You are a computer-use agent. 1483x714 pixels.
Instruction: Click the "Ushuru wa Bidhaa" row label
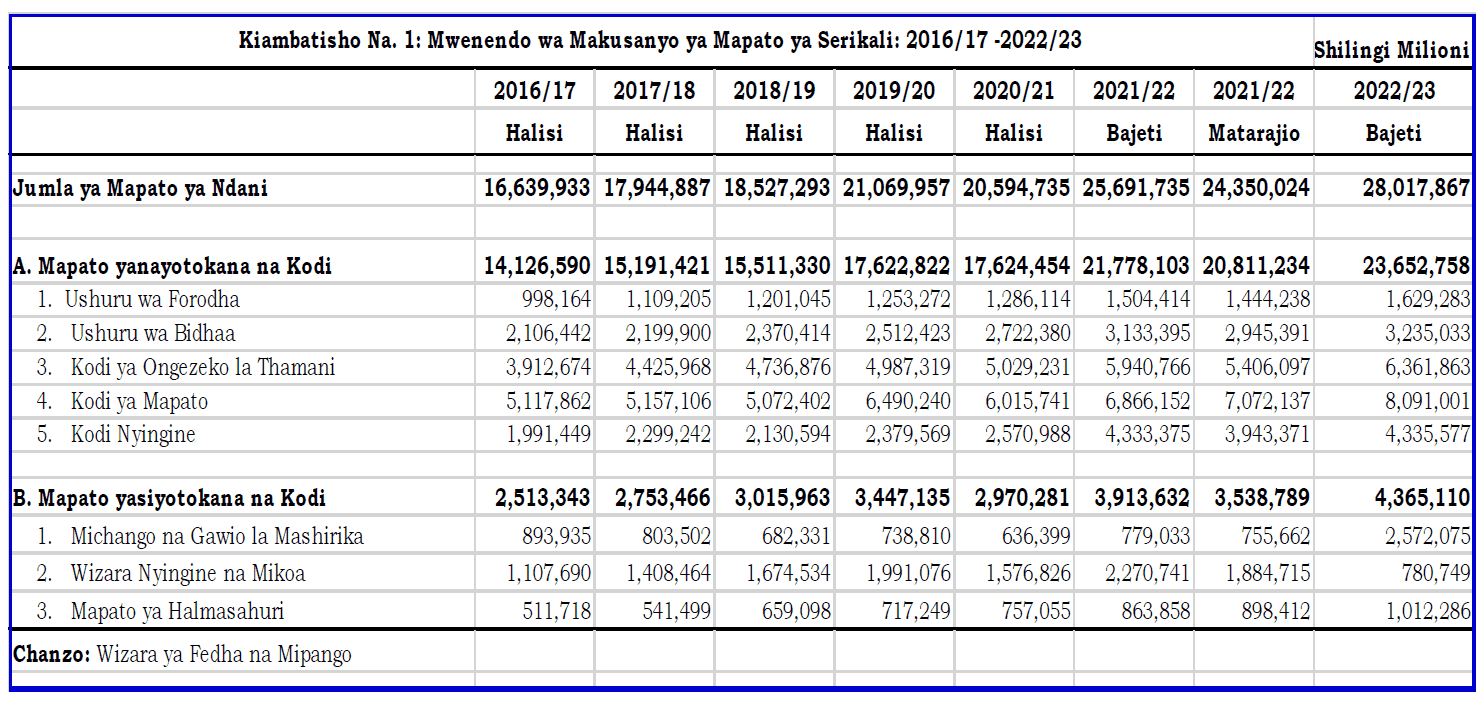point(153,333)
